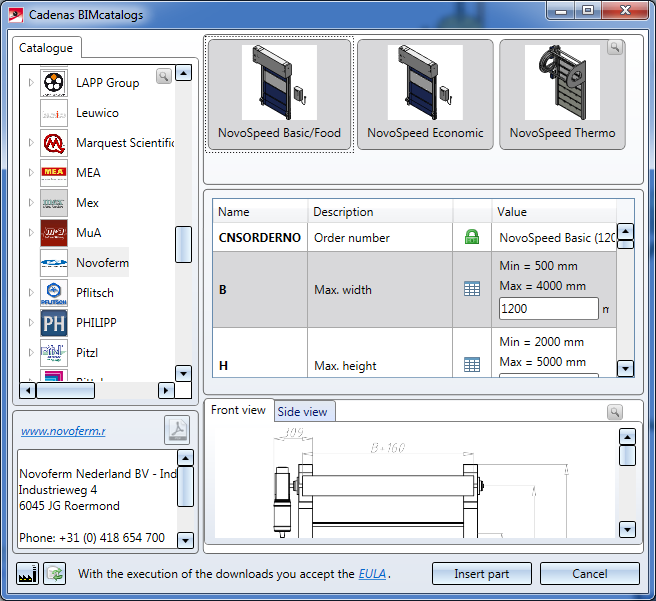
Task: Expand the MEA catalogue node
Action: coord(30,173)
